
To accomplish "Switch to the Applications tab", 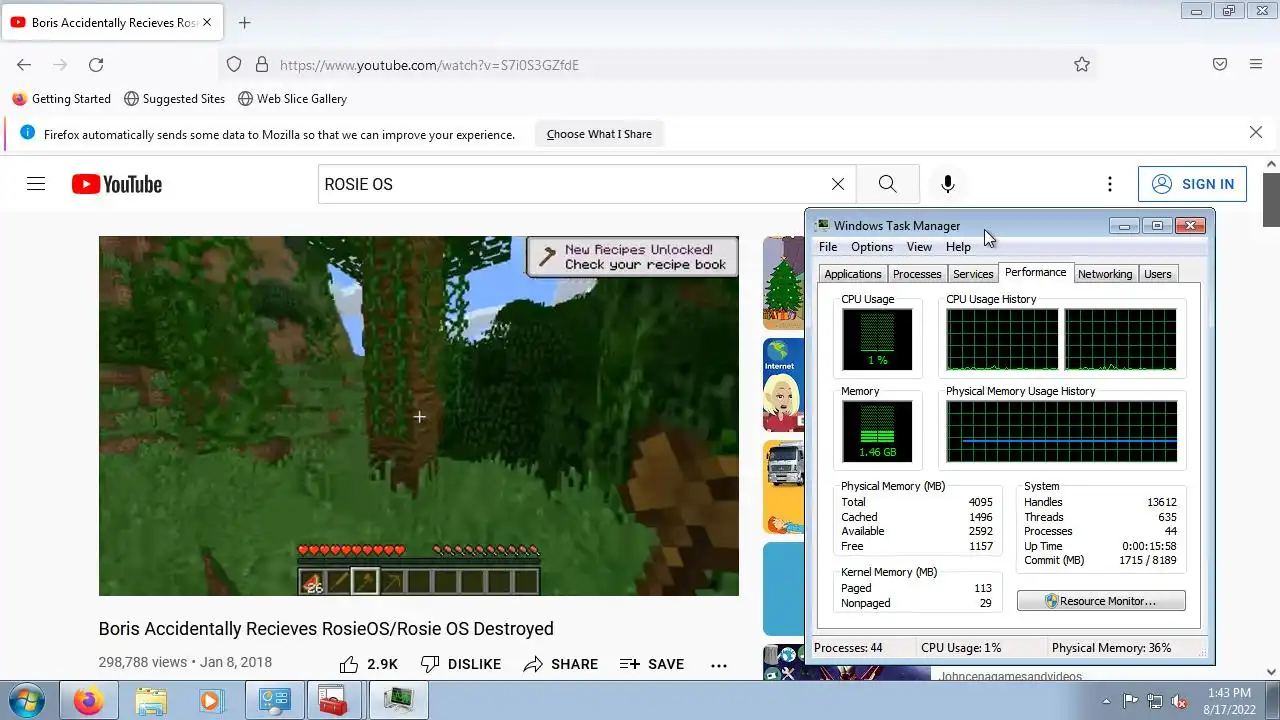I will point(853,274).
